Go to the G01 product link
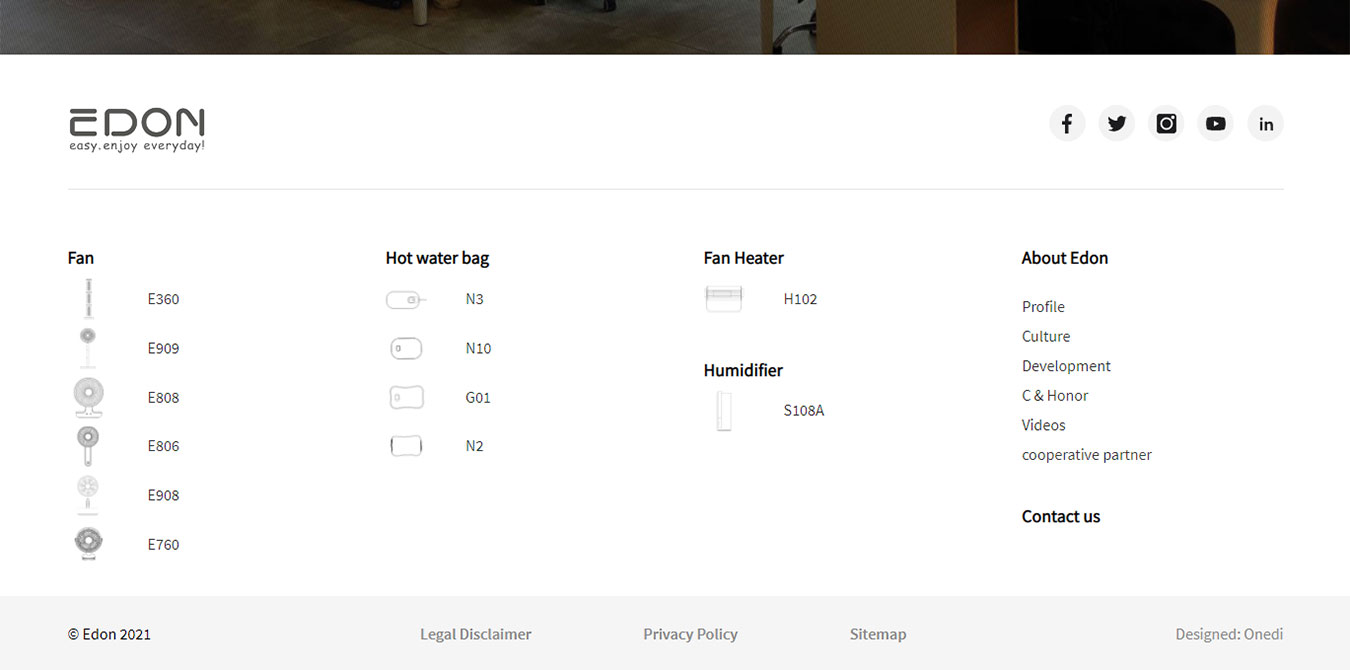The height and width of the screenshot is (670, 1350). pyautogui.click(x=478, y=398)
